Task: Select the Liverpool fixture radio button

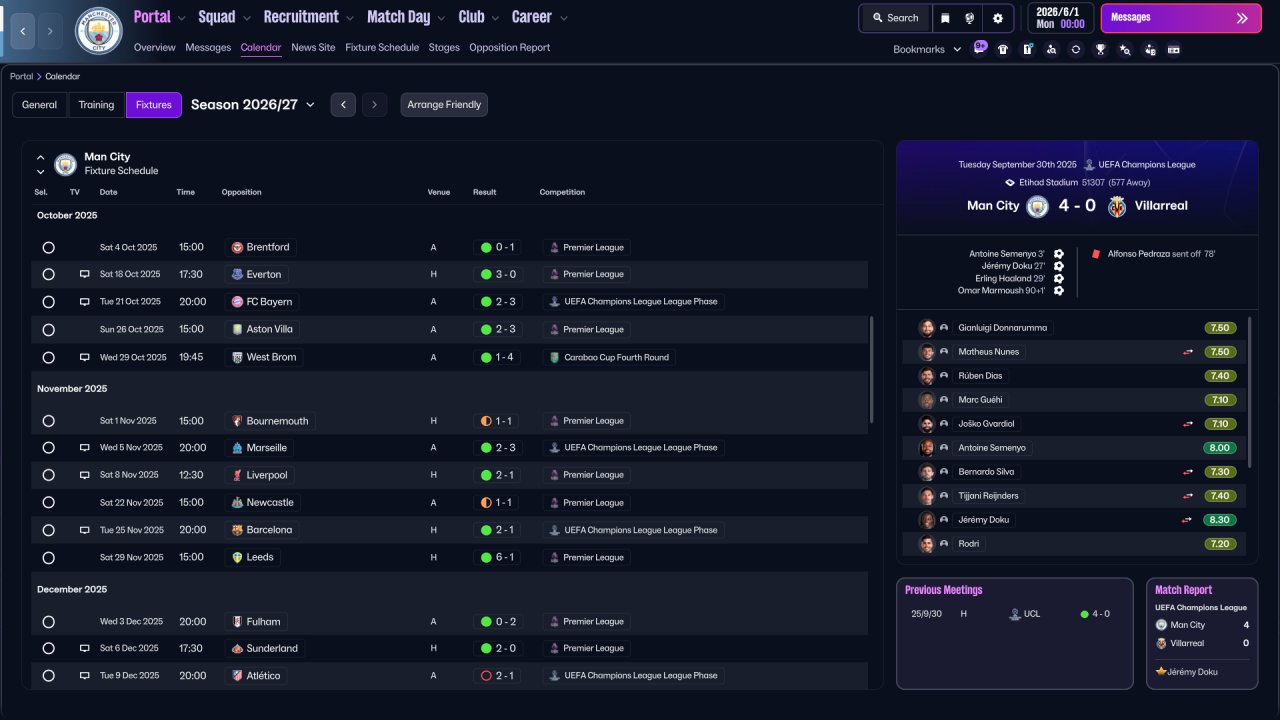Action: tap(48, 475)
